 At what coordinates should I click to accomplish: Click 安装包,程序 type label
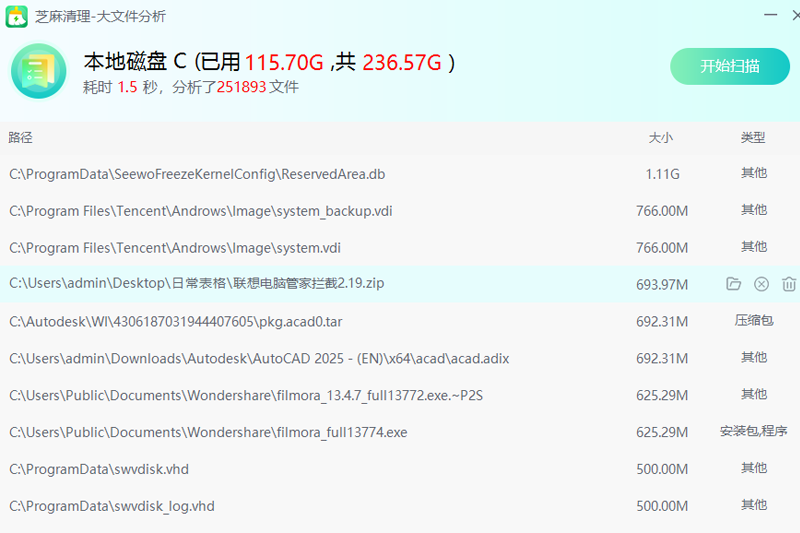(x=754, y=431)
